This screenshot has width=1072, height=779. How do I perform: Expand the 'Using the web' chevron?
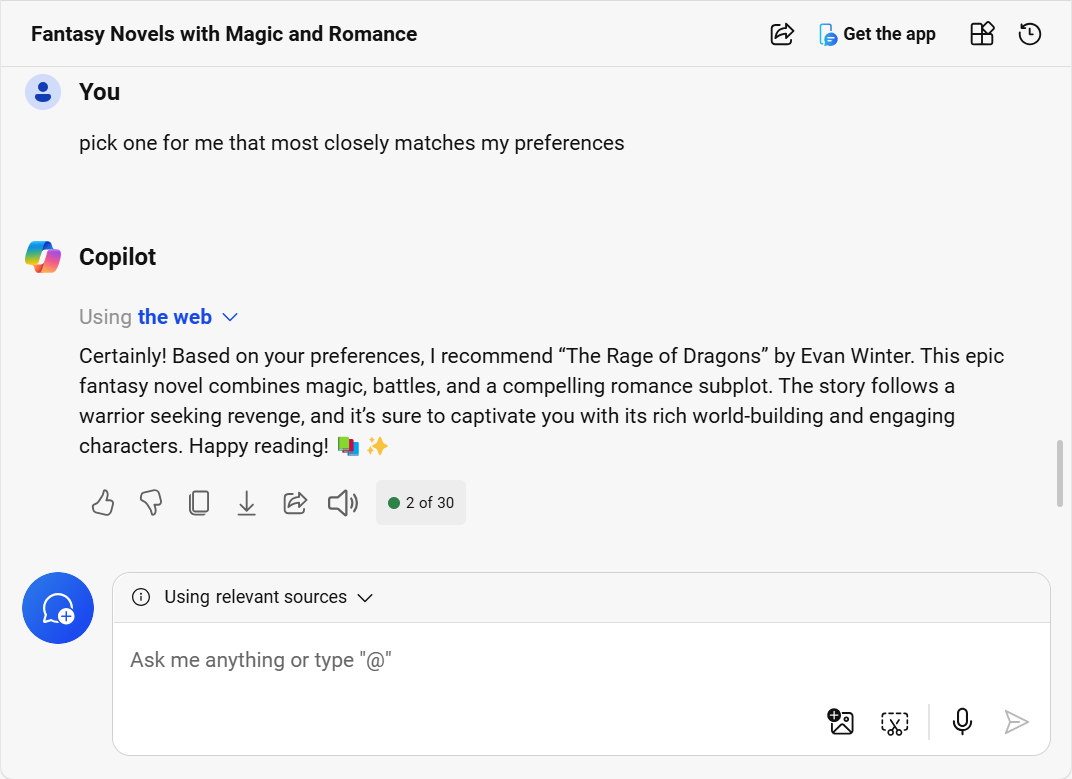230,317
